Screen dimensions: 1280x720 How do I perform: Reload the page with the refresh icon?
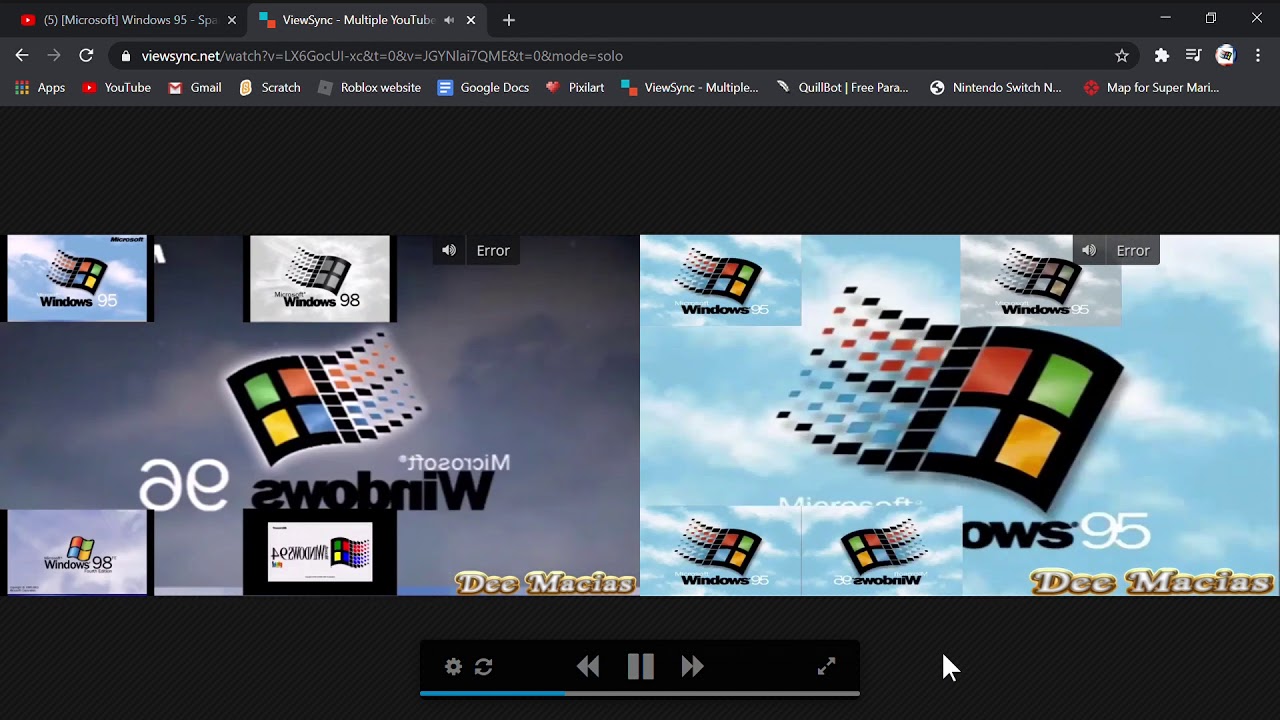86,56
